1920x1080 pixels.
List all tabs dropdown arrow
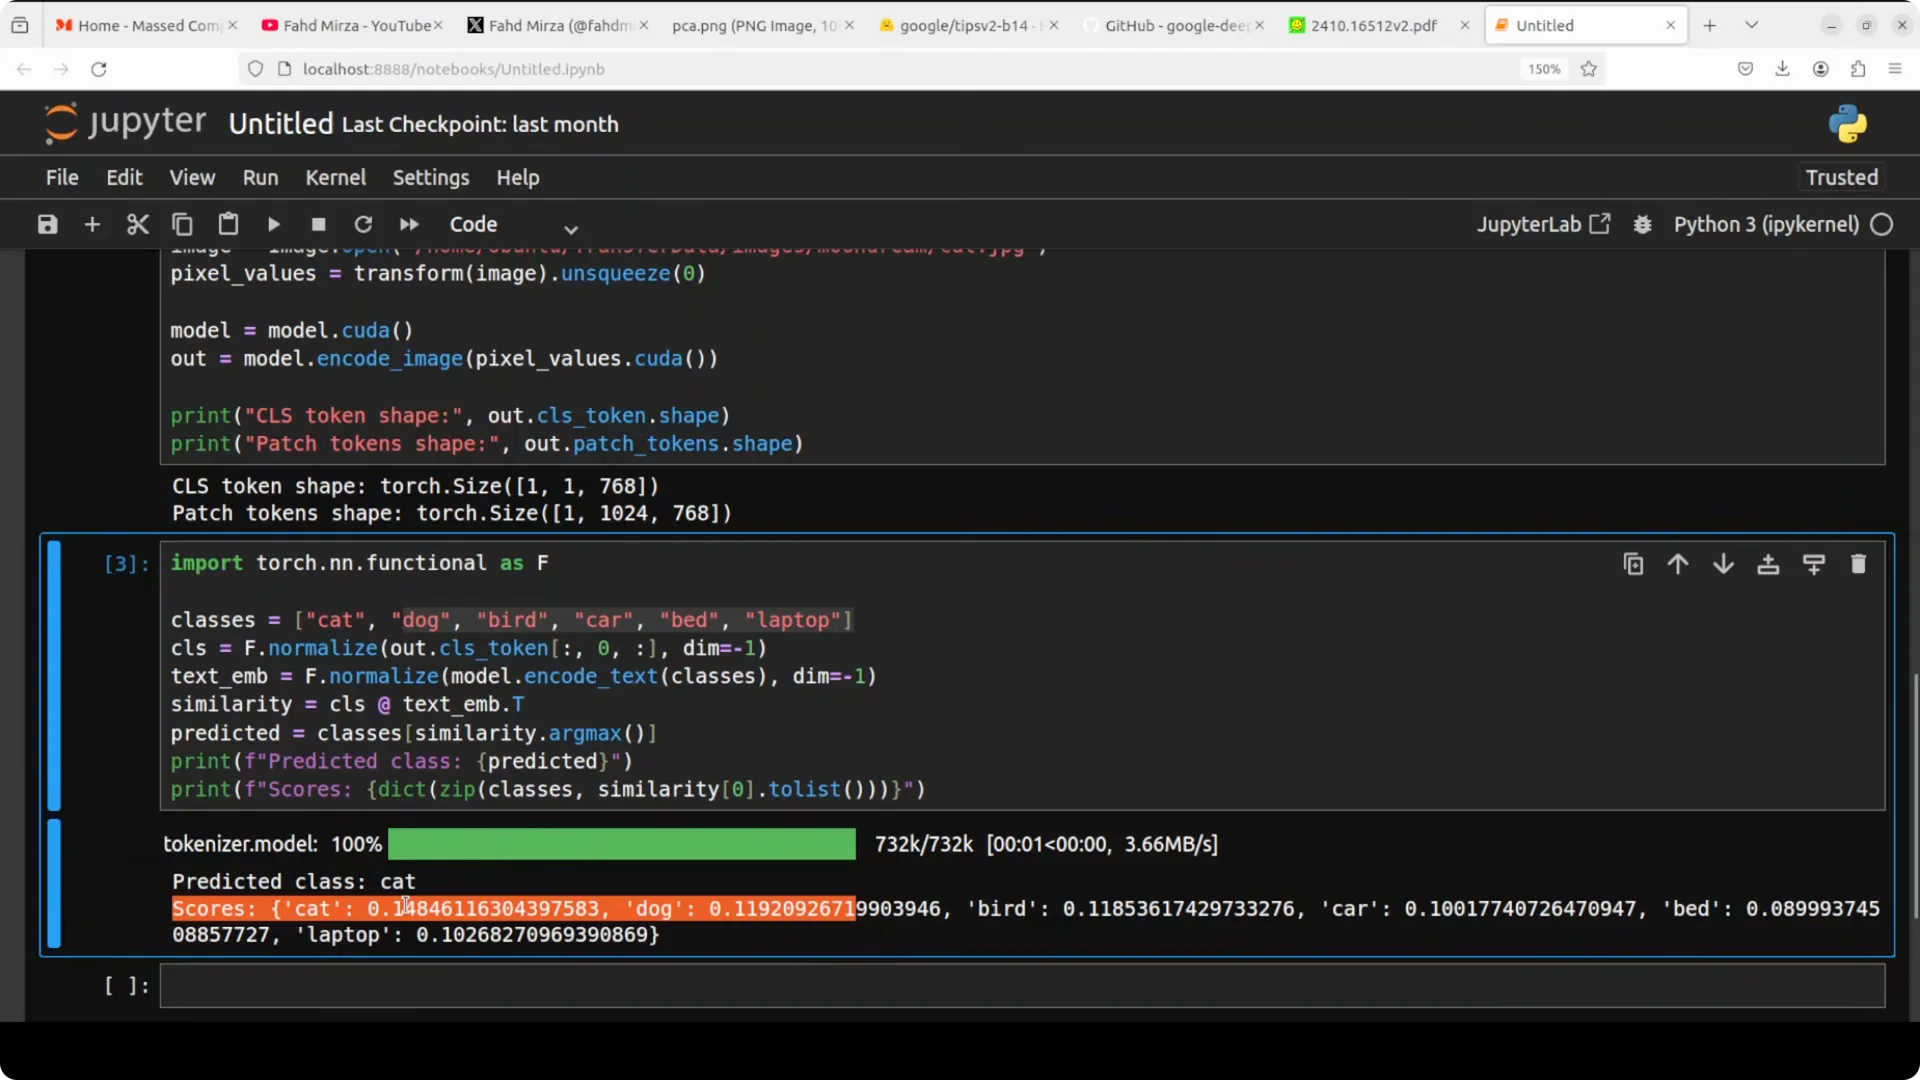click(1751, 25)
